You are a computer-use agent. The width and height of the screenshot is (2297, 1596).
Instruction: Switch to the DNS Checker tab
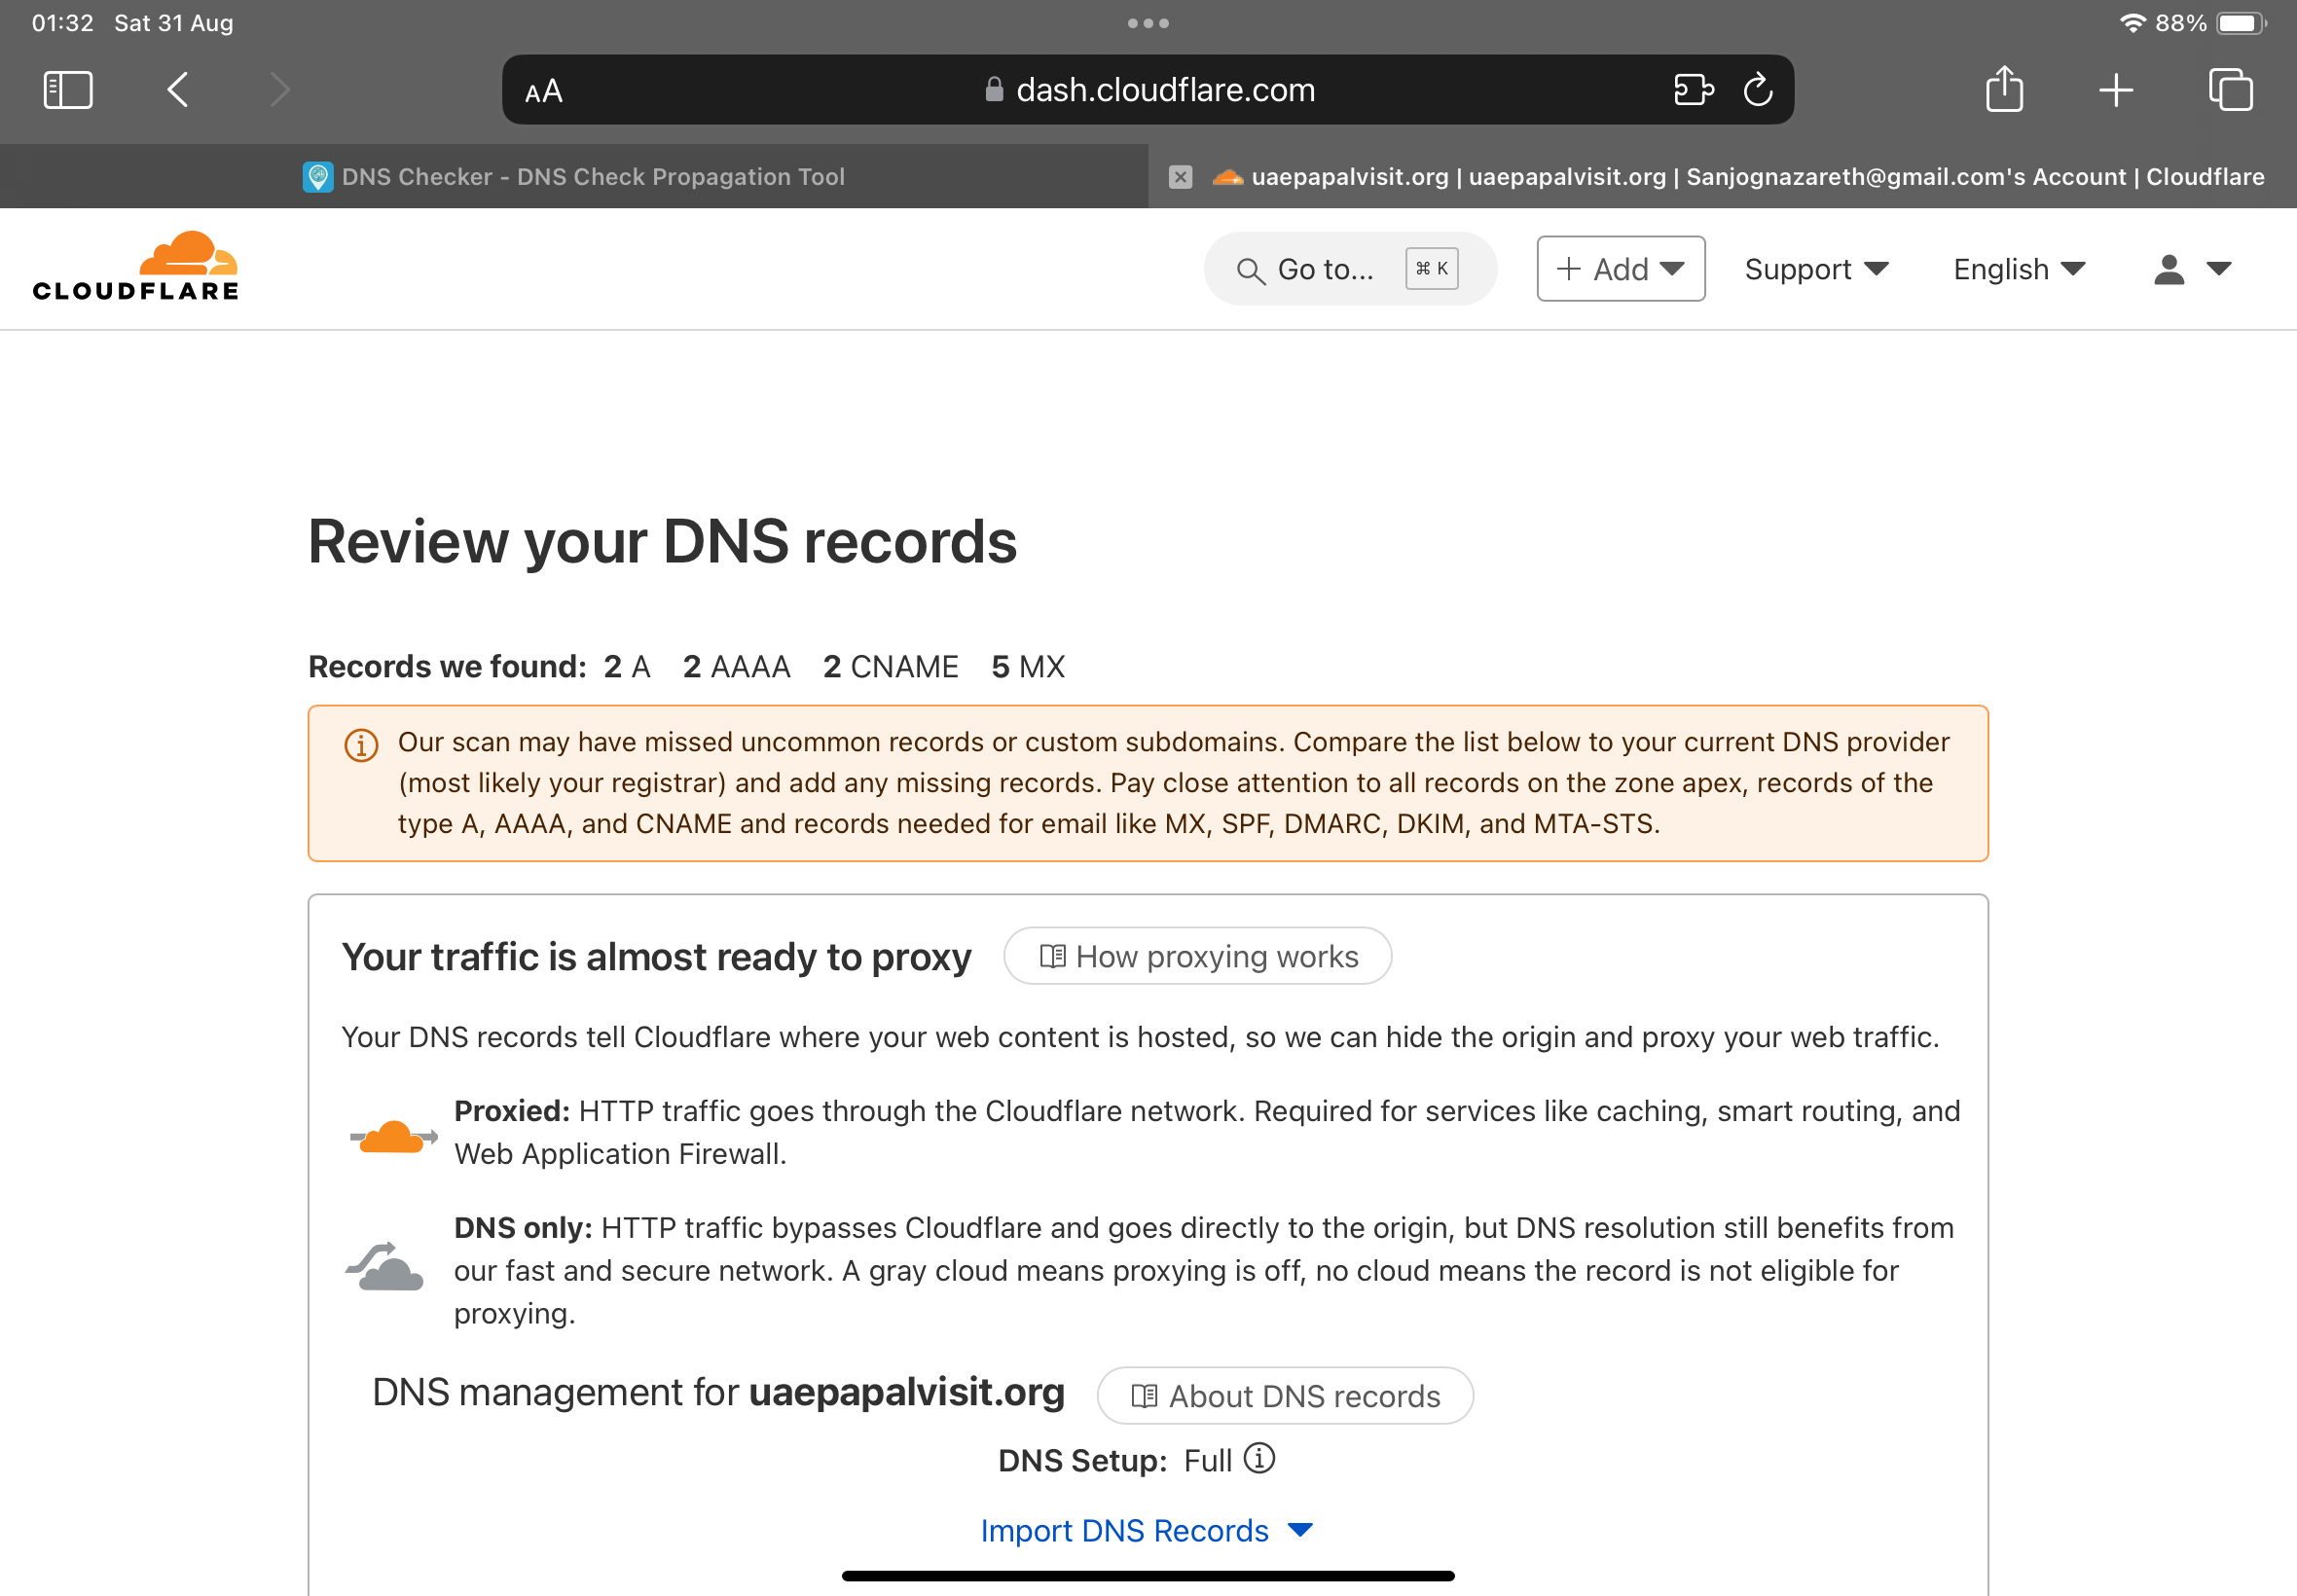point(574,177)
